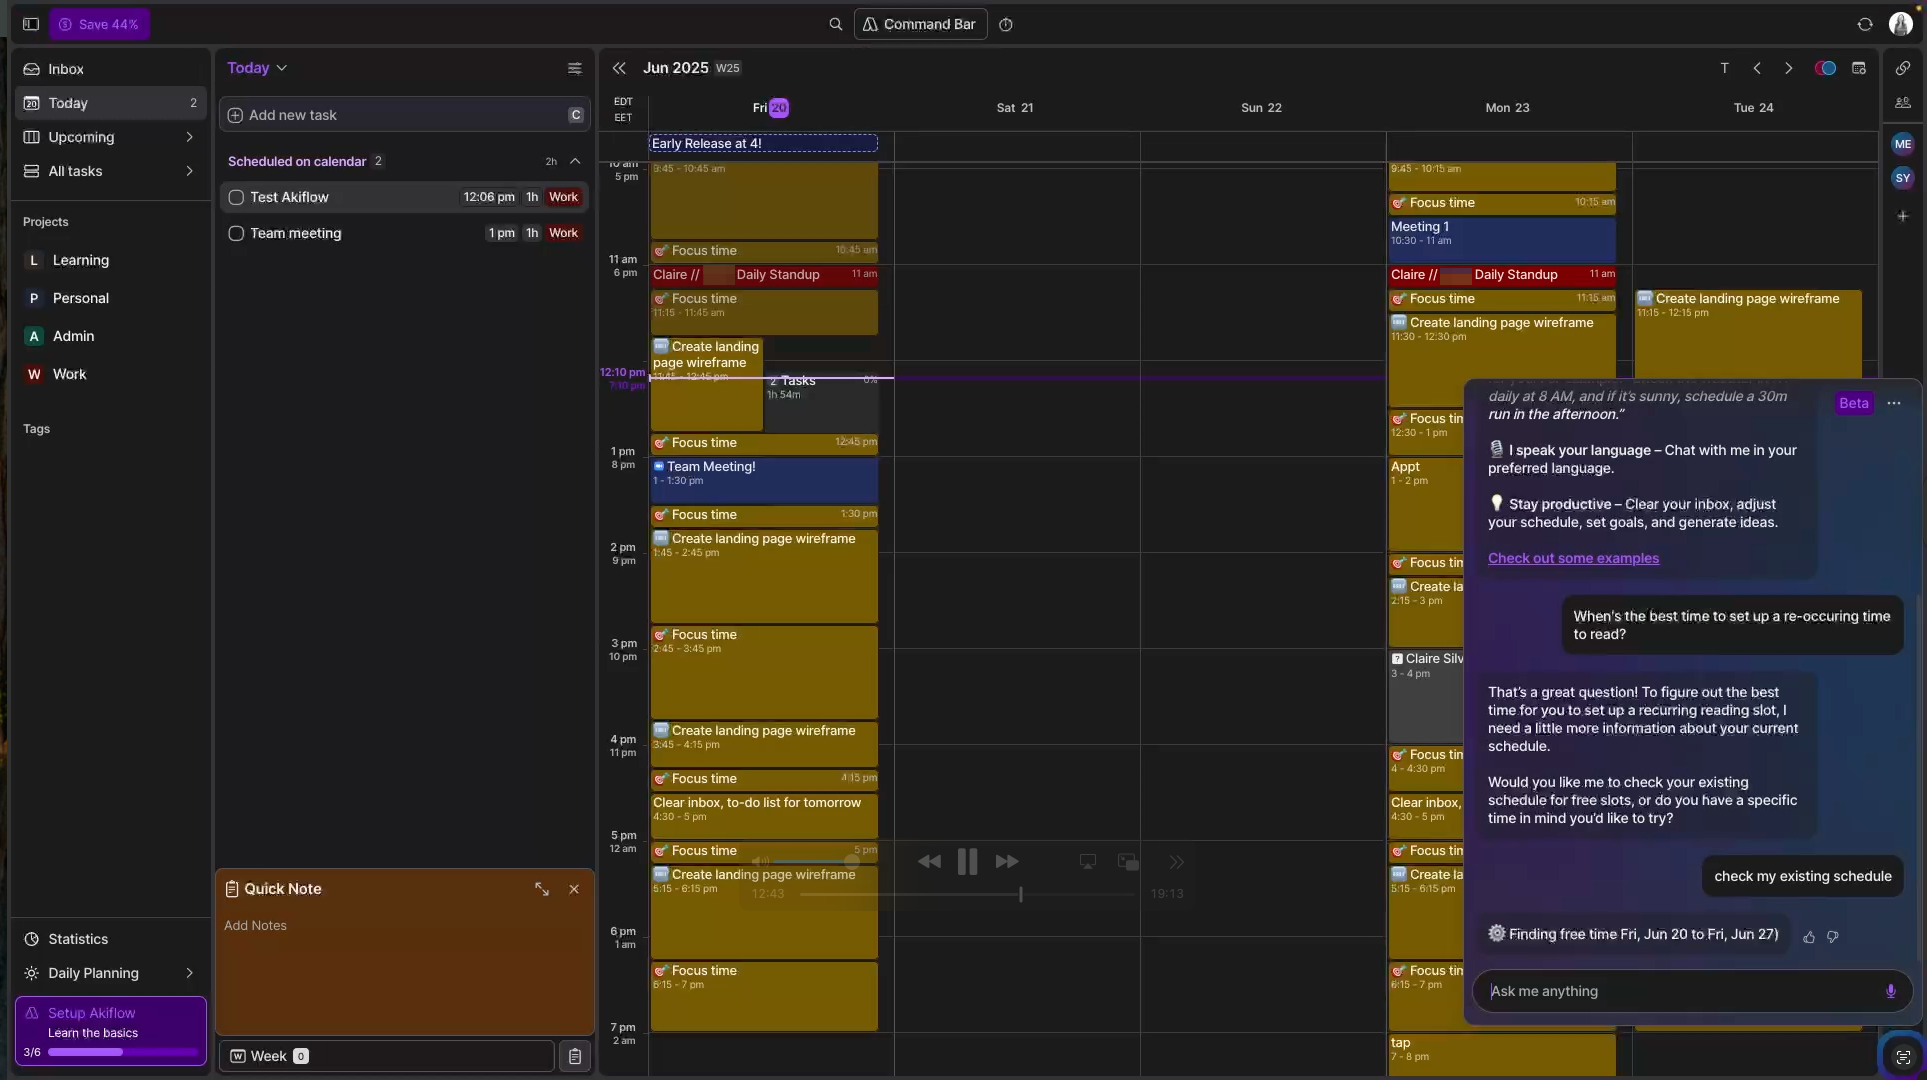
Task: Expand the Upcoming section in sidebar
Action: tap(190, 137)
